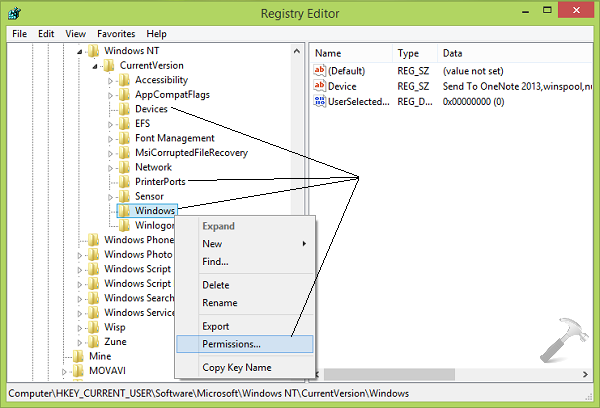Click the PrinterPorts folder icon
The width and height of the screenshot is (600, 408).
(x=125, y=181)
